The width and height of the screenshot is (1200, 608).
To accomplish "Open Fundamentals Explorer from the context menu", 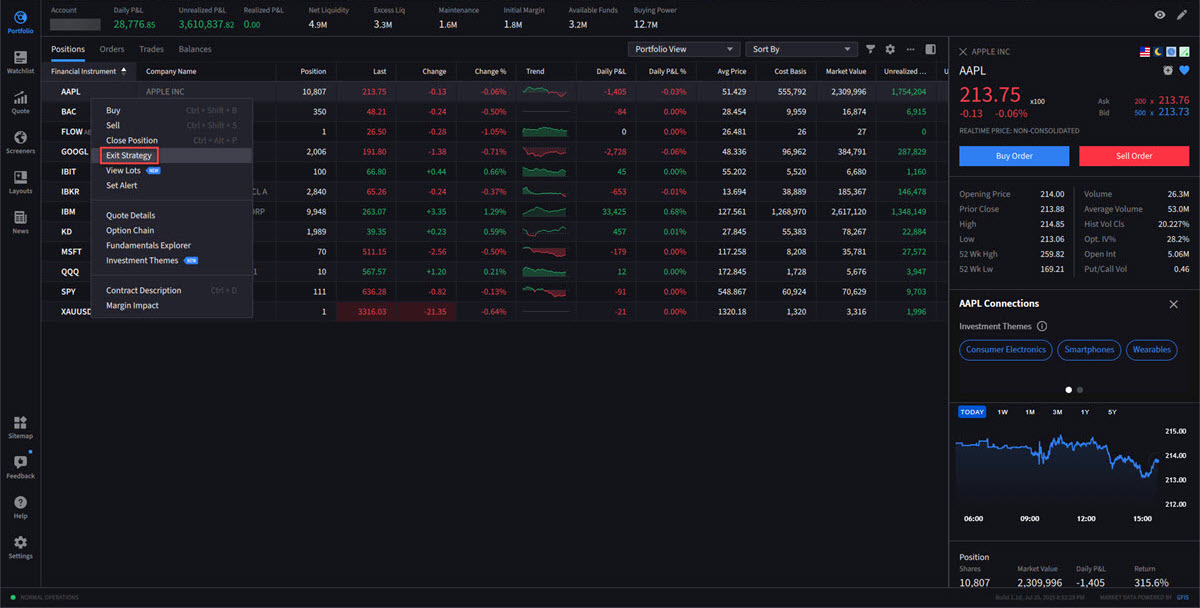I will pos(171,246).
